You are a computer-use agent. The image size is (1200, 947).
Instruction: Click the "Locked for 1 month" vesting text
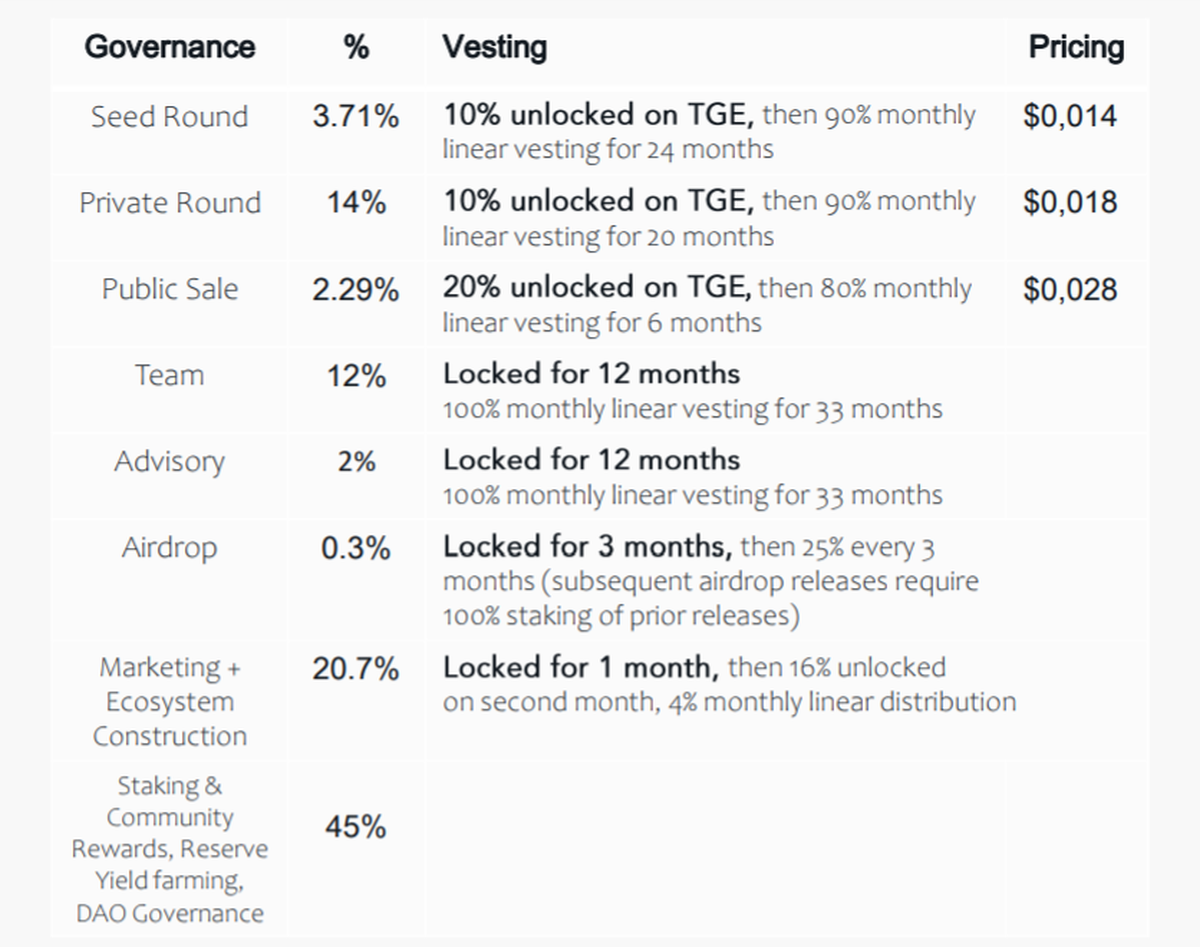(x=581, y=666)
